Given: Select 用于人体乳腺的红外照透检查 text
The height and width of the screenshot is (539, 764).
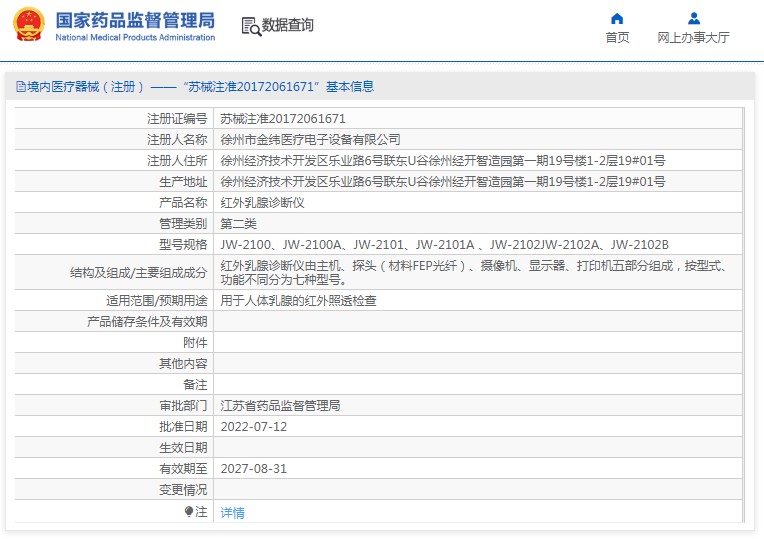Looking at the screenshot, I should point(298,301).
